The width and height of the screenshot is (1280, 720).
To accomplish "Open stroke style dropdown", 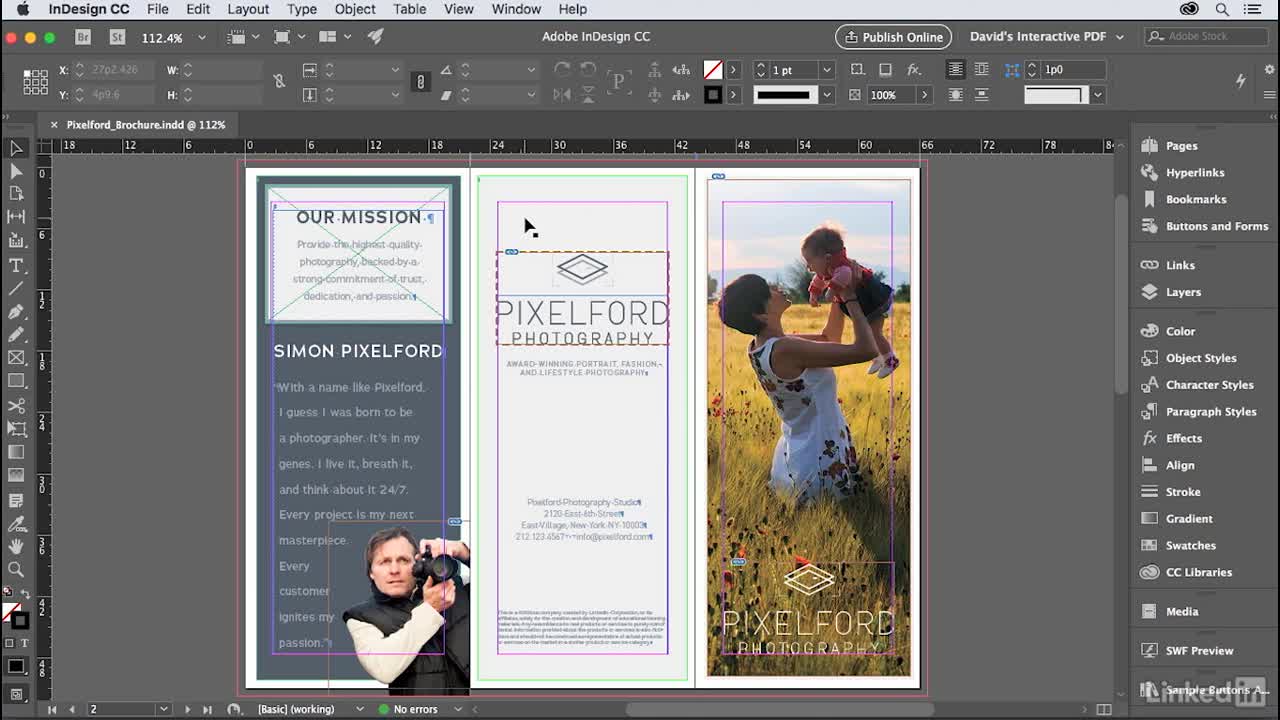I will (x=827, y=95).
